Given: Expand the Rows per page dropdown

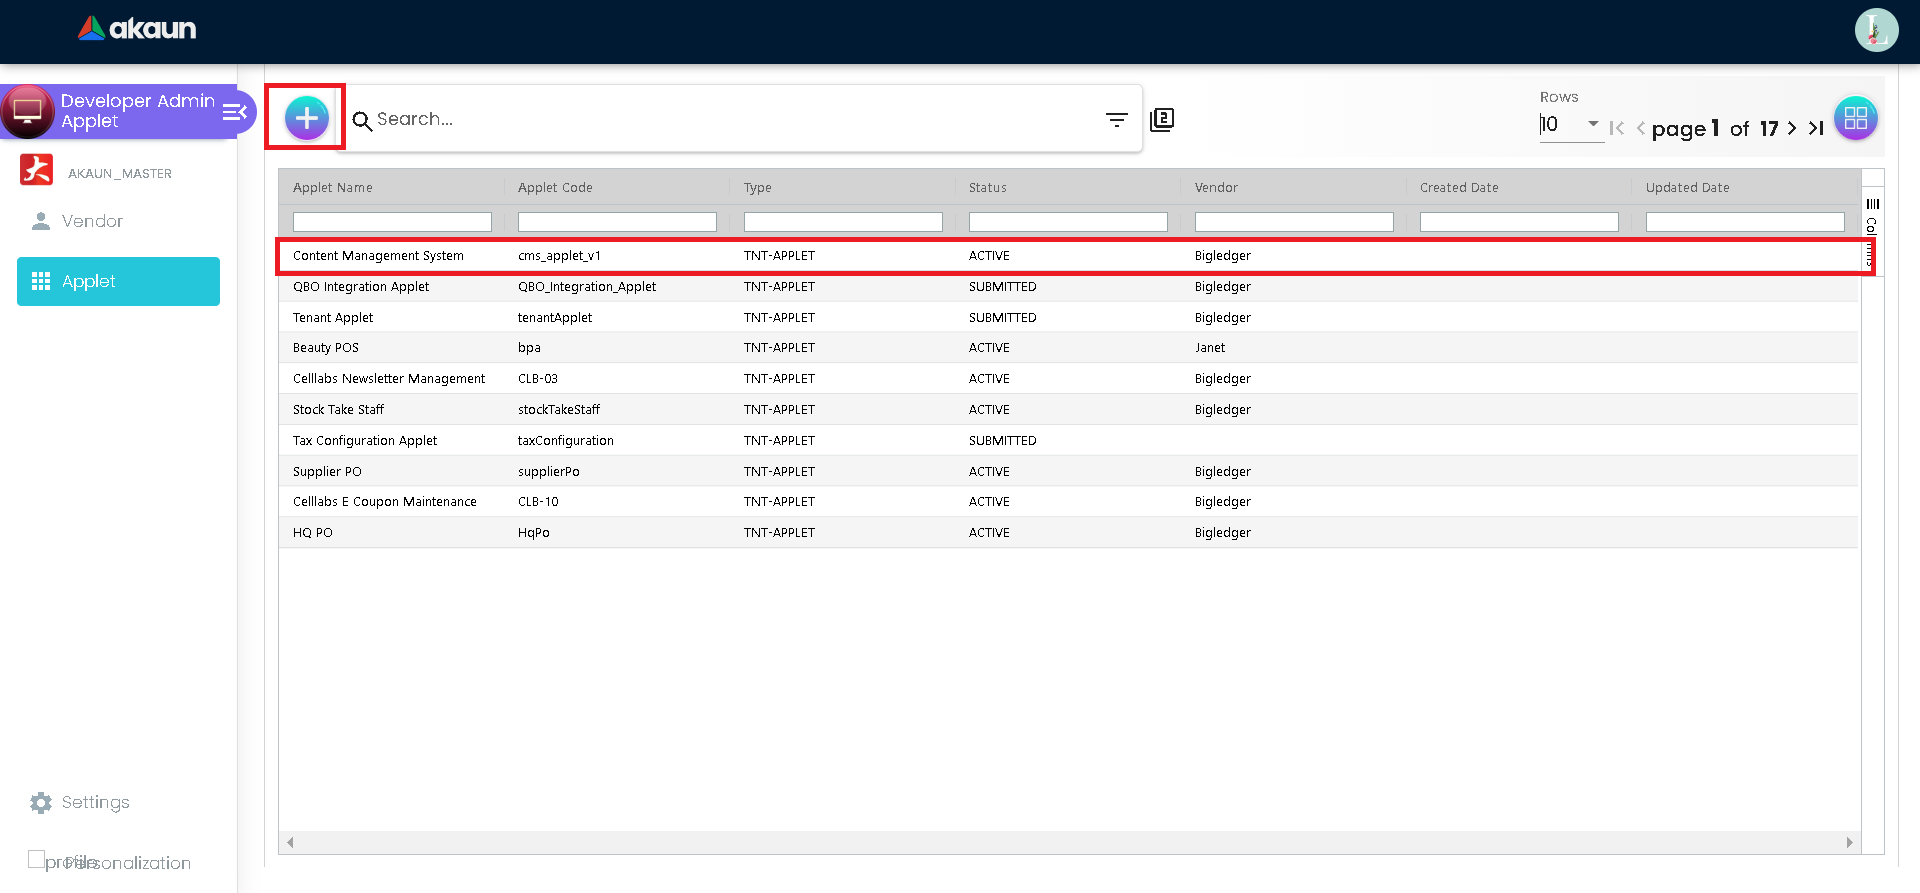Looking at the screenshot, I should point(1592,124).
